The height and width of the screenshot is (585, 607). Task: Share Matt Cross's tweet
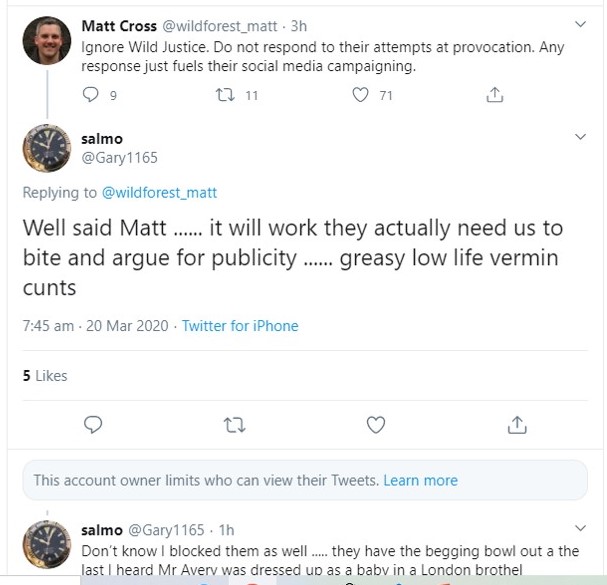pyautogui.click(x=493, y=96)
